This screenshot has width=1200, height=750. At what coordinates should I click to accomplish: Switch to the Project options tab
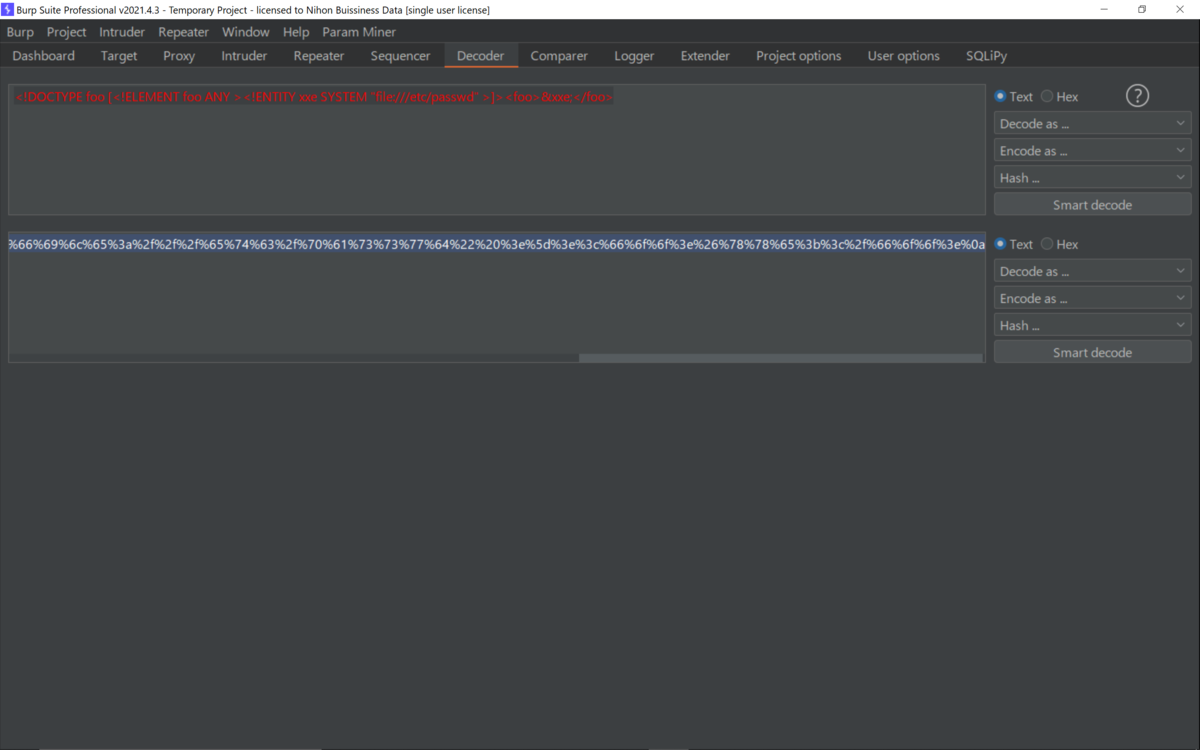(799, 56)
